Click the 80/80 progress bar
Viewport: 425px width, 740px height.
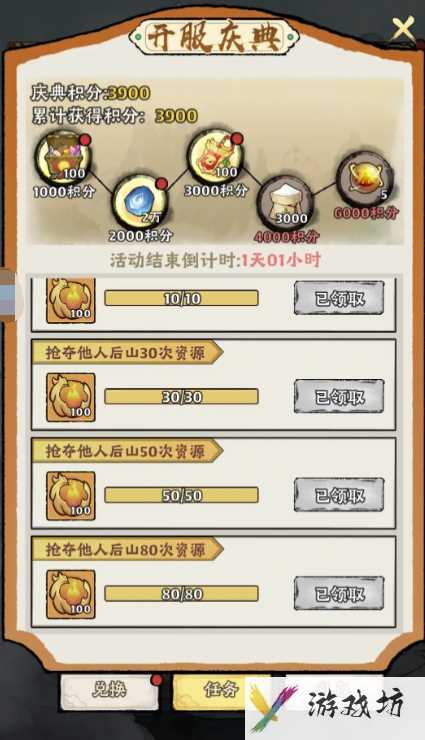[182, 594]
